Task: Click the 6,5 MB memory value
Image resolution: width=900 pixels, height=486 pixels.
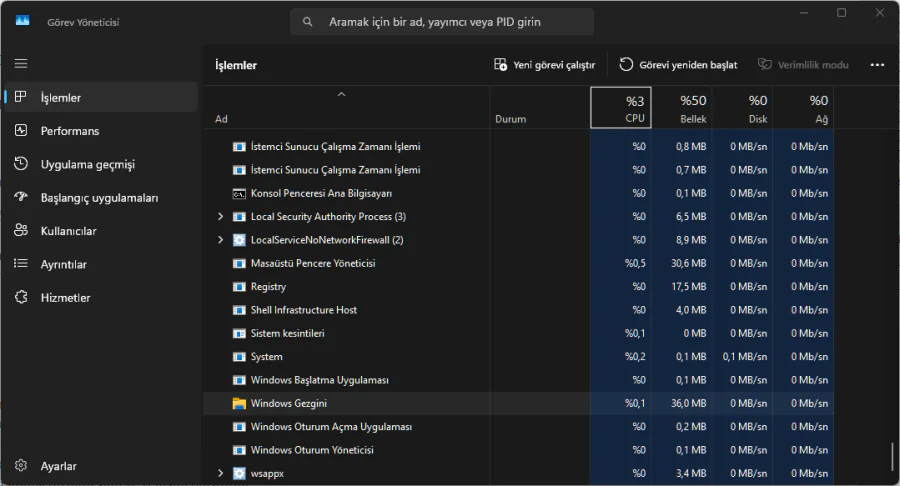Action: point(691,216)
